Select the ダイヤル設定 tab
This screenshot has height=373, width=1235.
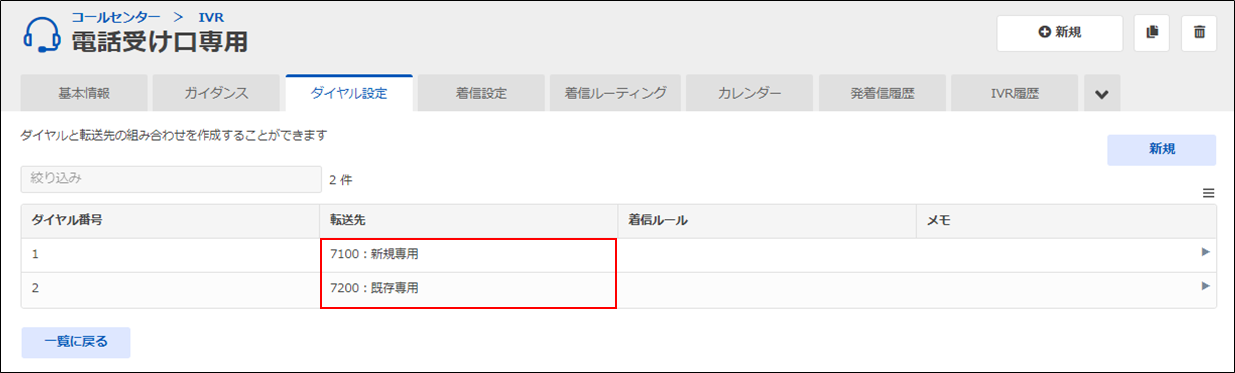coord(349,93)
